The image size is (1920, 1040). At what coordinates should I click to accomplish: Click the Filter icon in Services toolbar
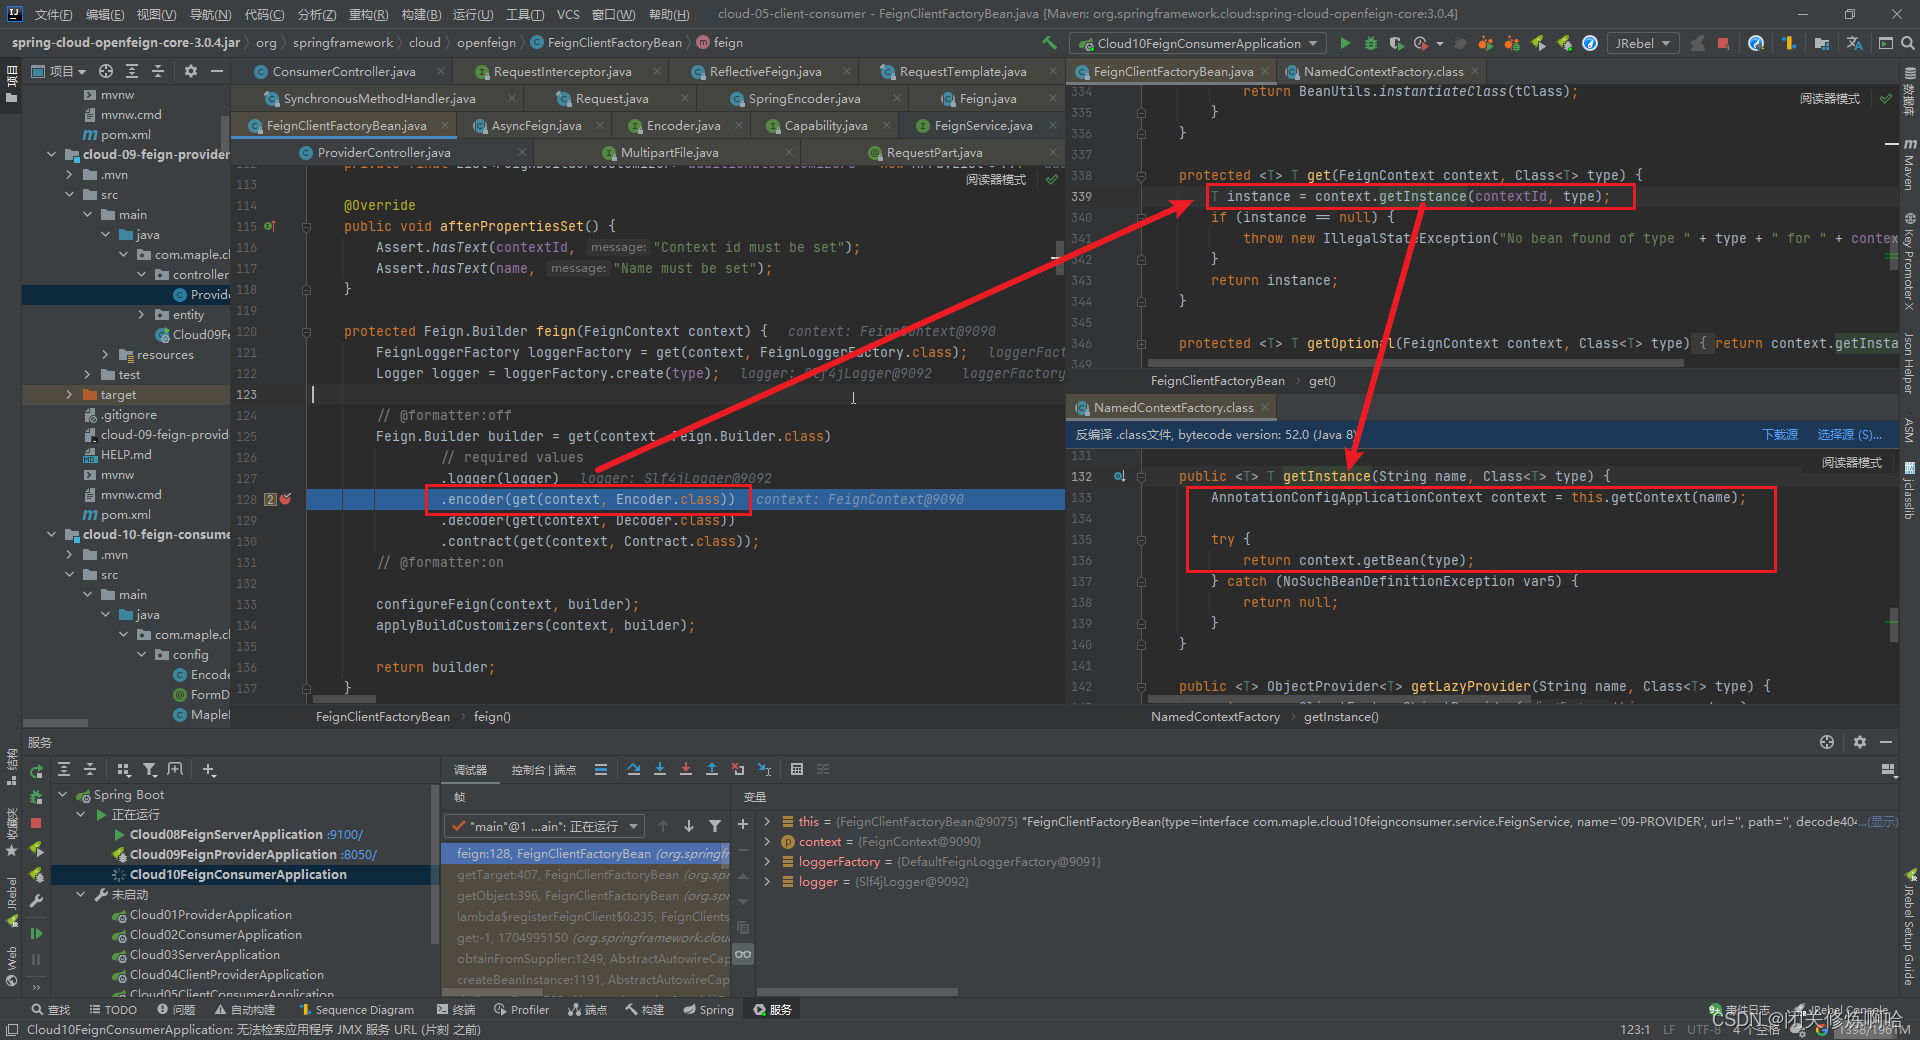[x=150, y=769]
